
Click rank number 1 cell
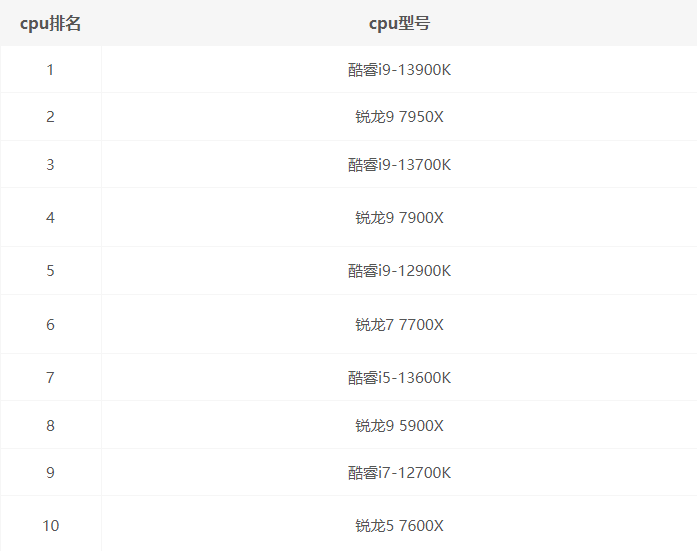(x=50, y=70)
